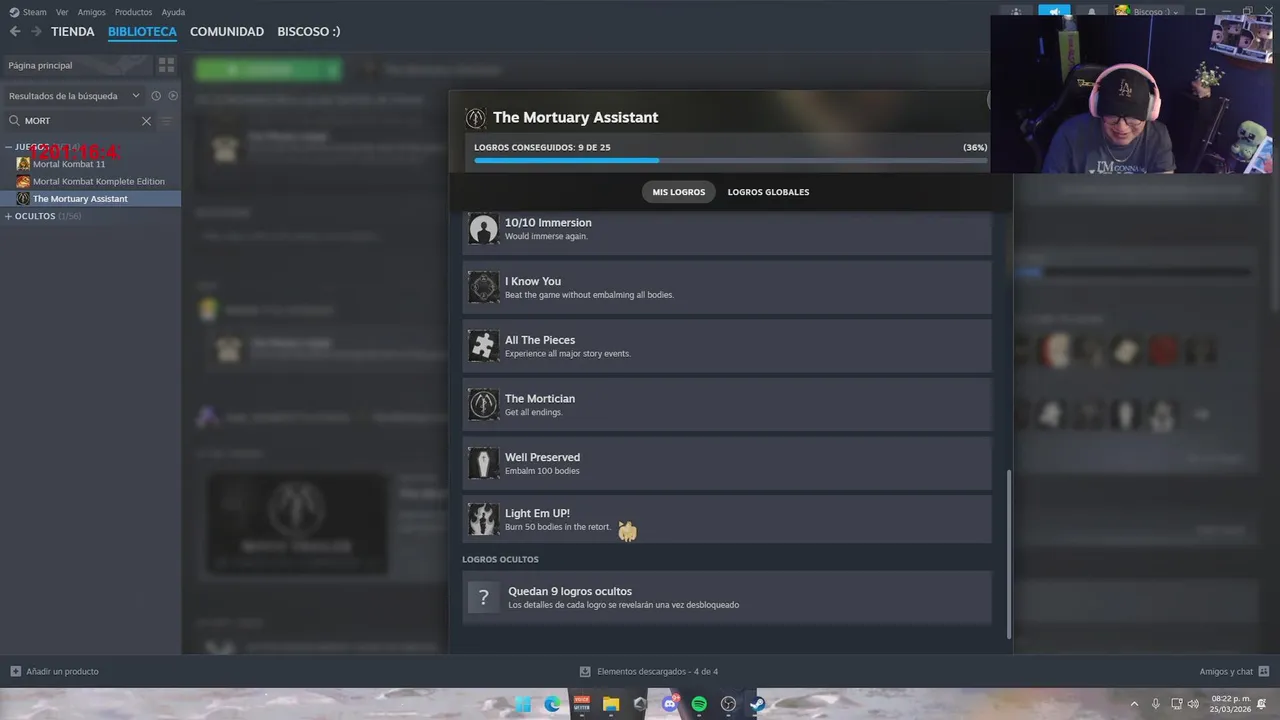Go to the COMUNIDAD tab
Screen dimensions: 1280x720
click(227, 32)
